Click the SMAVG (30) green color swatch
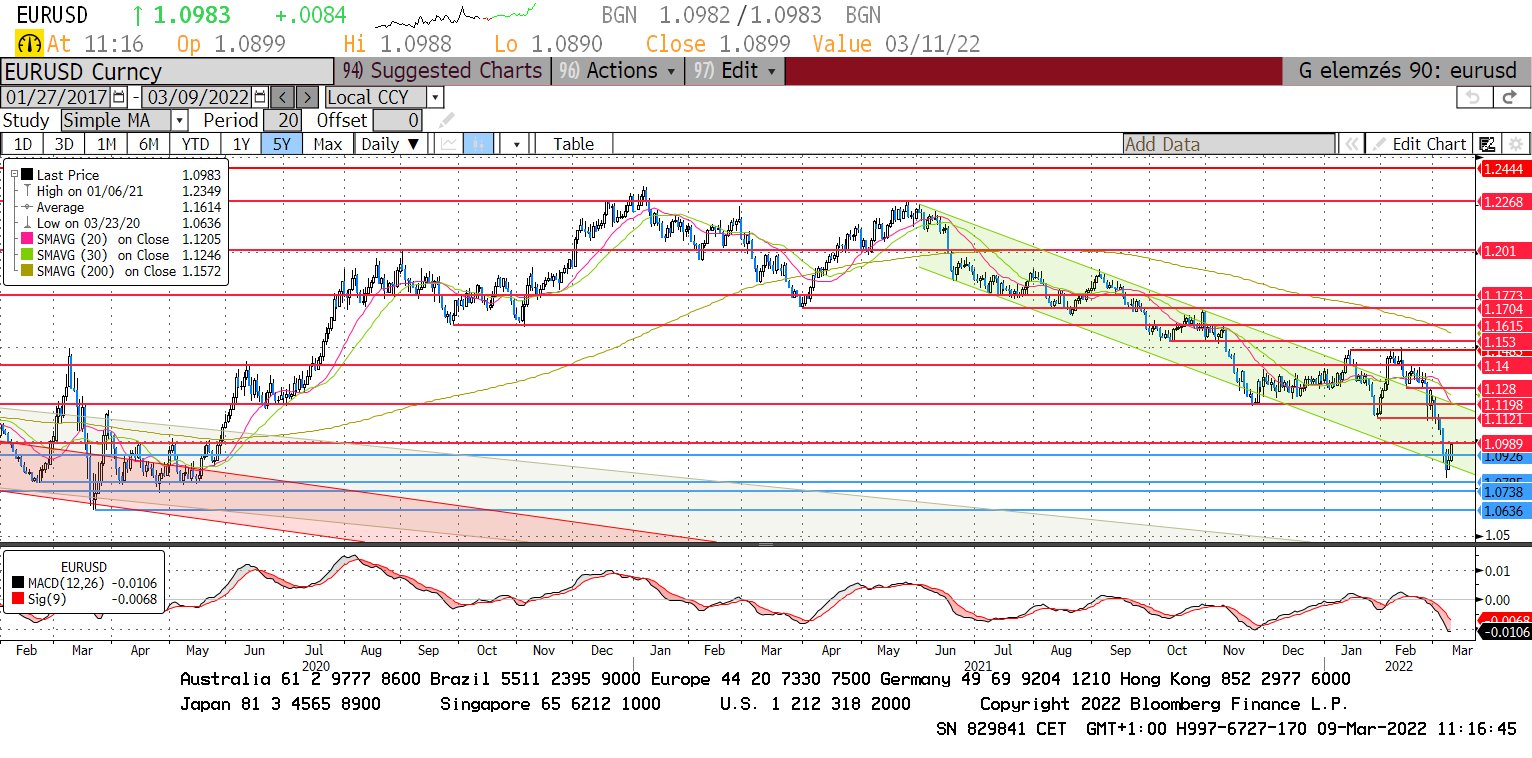 tap(27, 255)
